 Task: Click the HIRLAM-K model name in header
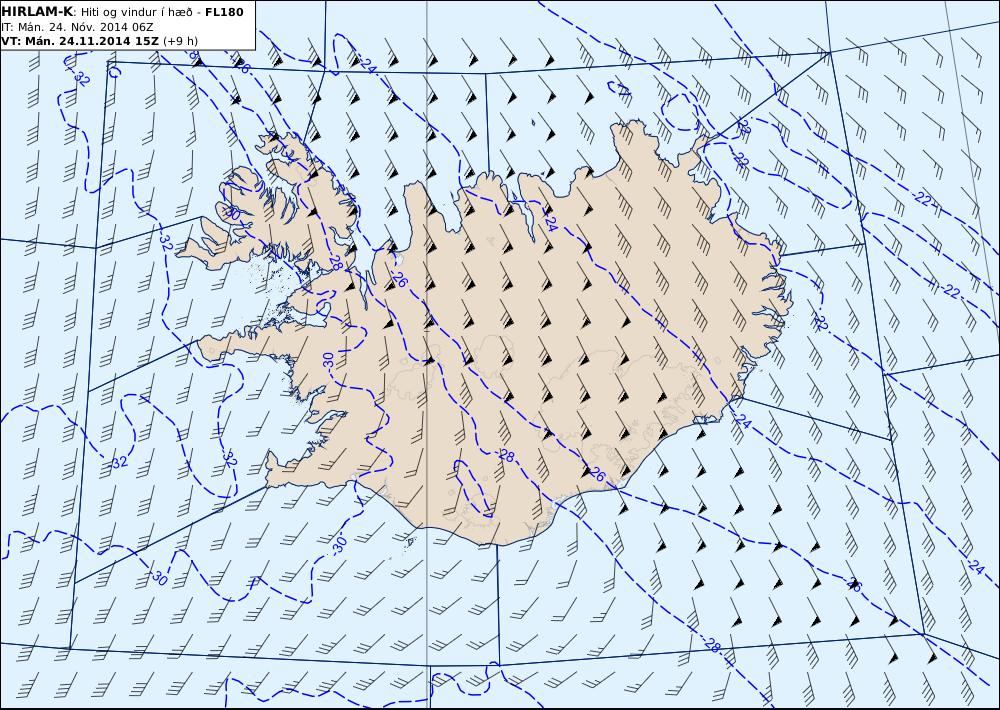point(38,12)
